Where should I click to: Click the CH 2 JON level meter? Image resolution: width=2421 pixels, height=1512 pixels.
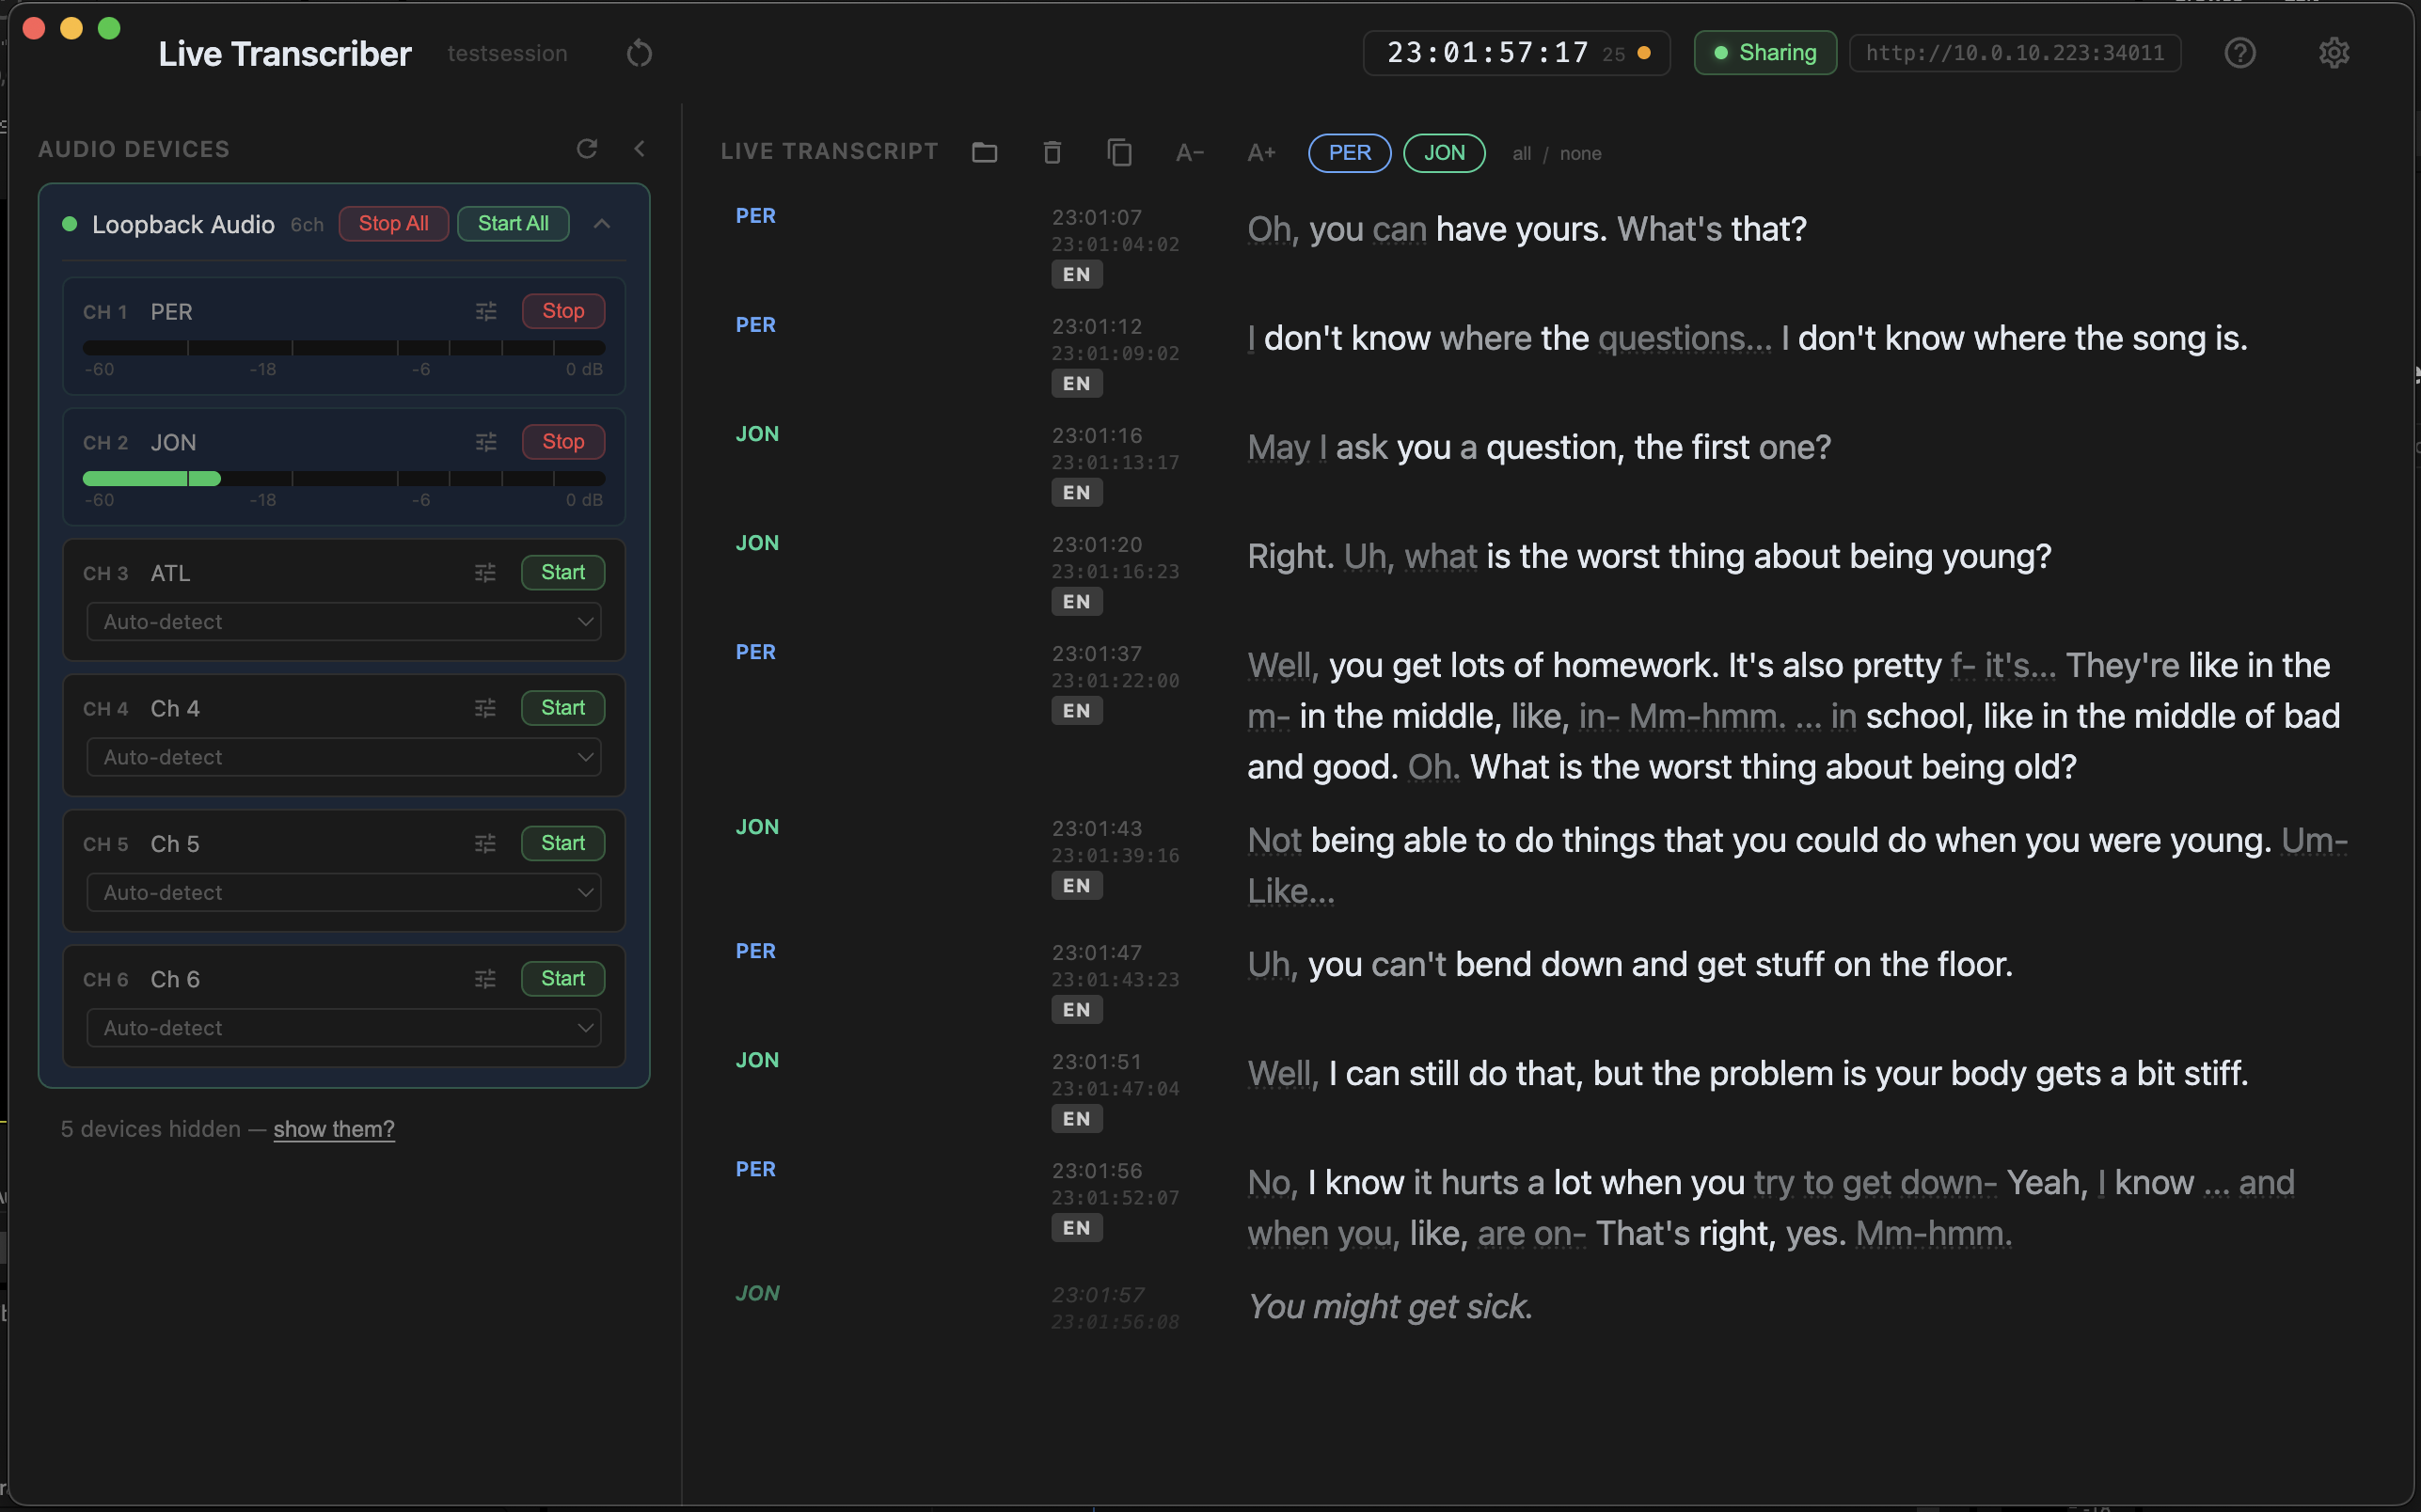coord(344,479)
